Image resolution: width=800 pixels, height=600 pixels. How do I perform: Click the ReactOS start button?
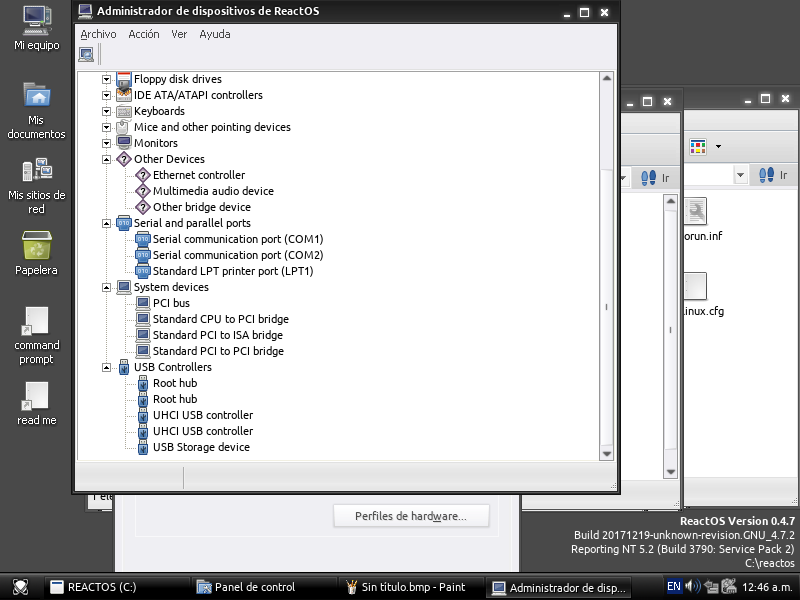[x=20, y=587]
